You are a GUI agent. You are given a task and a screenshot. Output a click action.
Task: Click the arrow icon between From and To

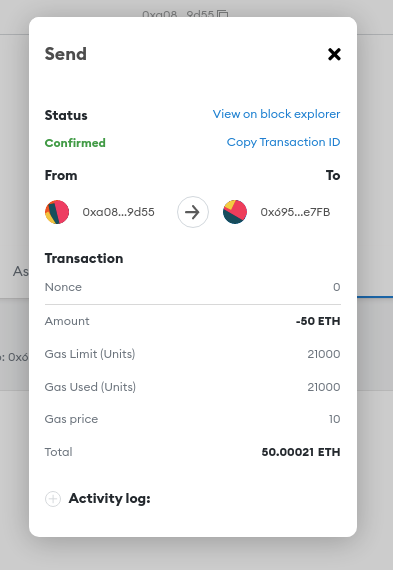[x=193, y=212]
